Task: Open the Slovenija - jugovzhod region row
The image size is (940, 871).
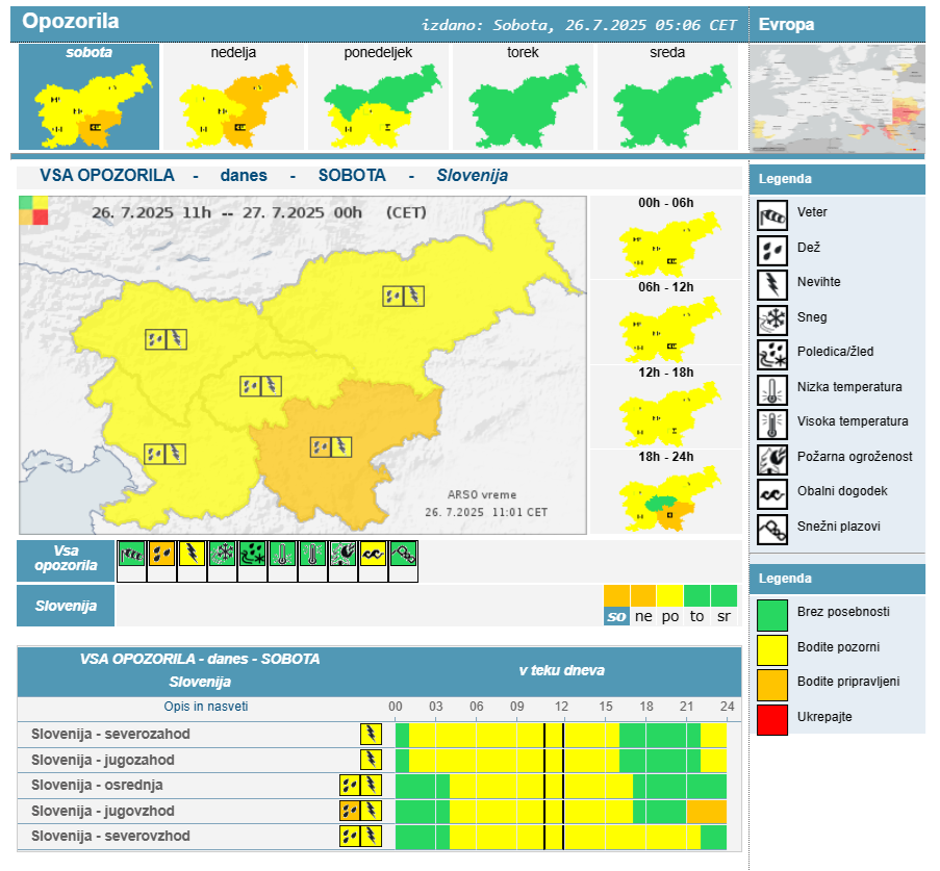Action: tap(103, 810)
